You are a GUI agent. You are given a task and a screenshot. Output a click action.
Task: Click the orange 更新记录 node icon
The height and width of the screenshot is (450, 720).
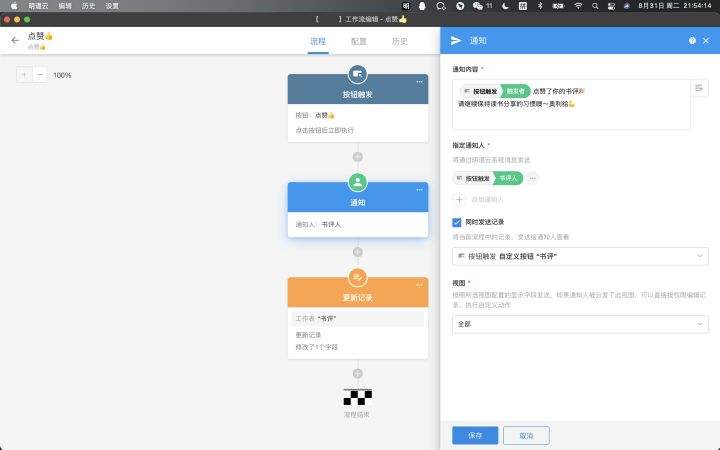coord(357,277)
